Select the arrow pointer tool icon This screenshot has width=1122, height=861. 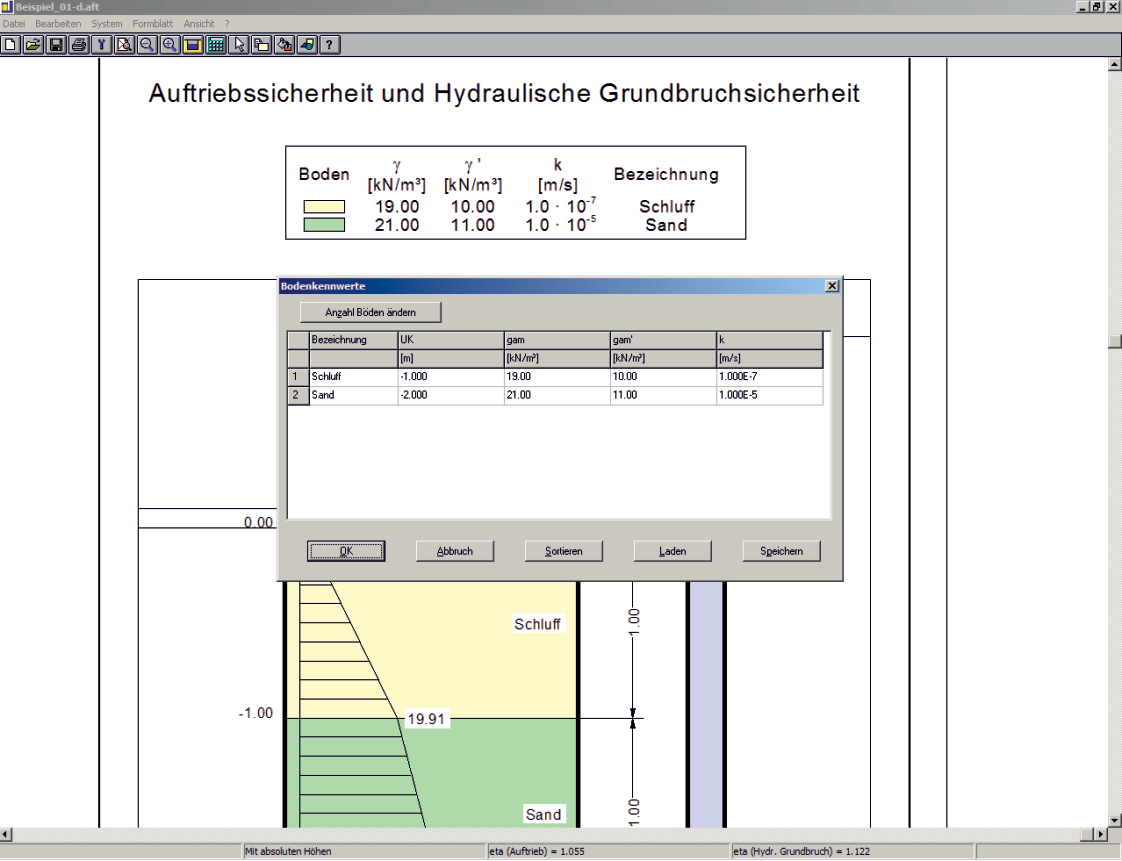tap(239, 45)
